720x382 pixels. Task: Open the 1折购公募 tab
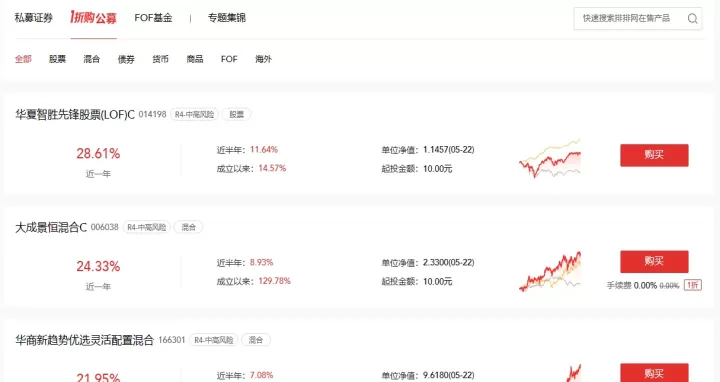click(x=93, y=18)
